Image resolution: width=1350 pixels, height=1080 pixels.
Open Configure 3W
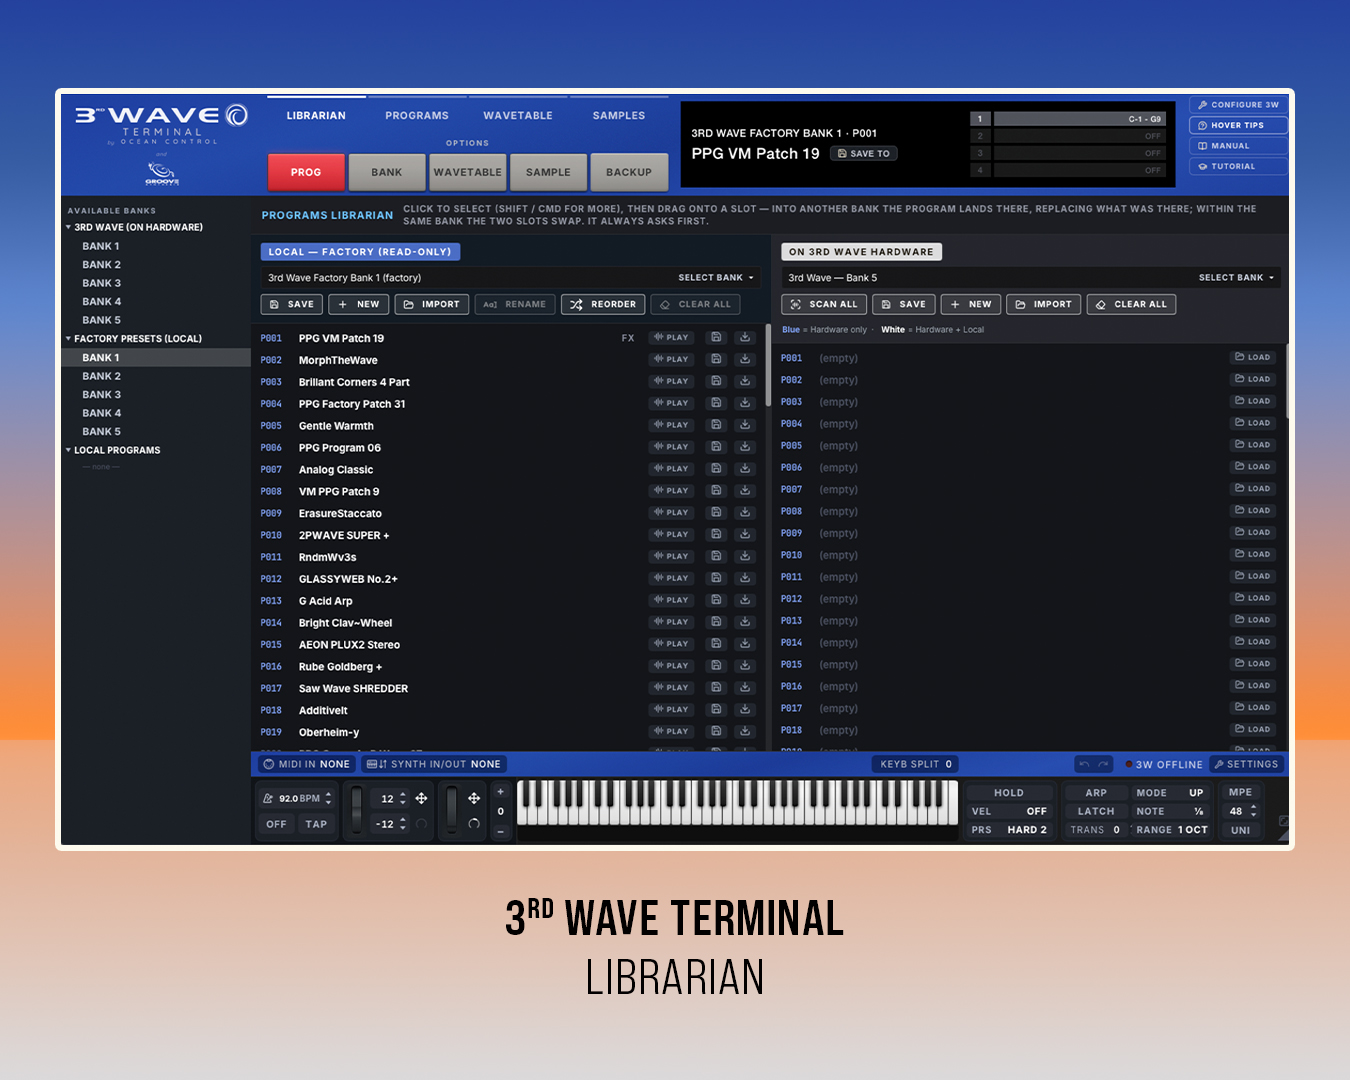1238,105
